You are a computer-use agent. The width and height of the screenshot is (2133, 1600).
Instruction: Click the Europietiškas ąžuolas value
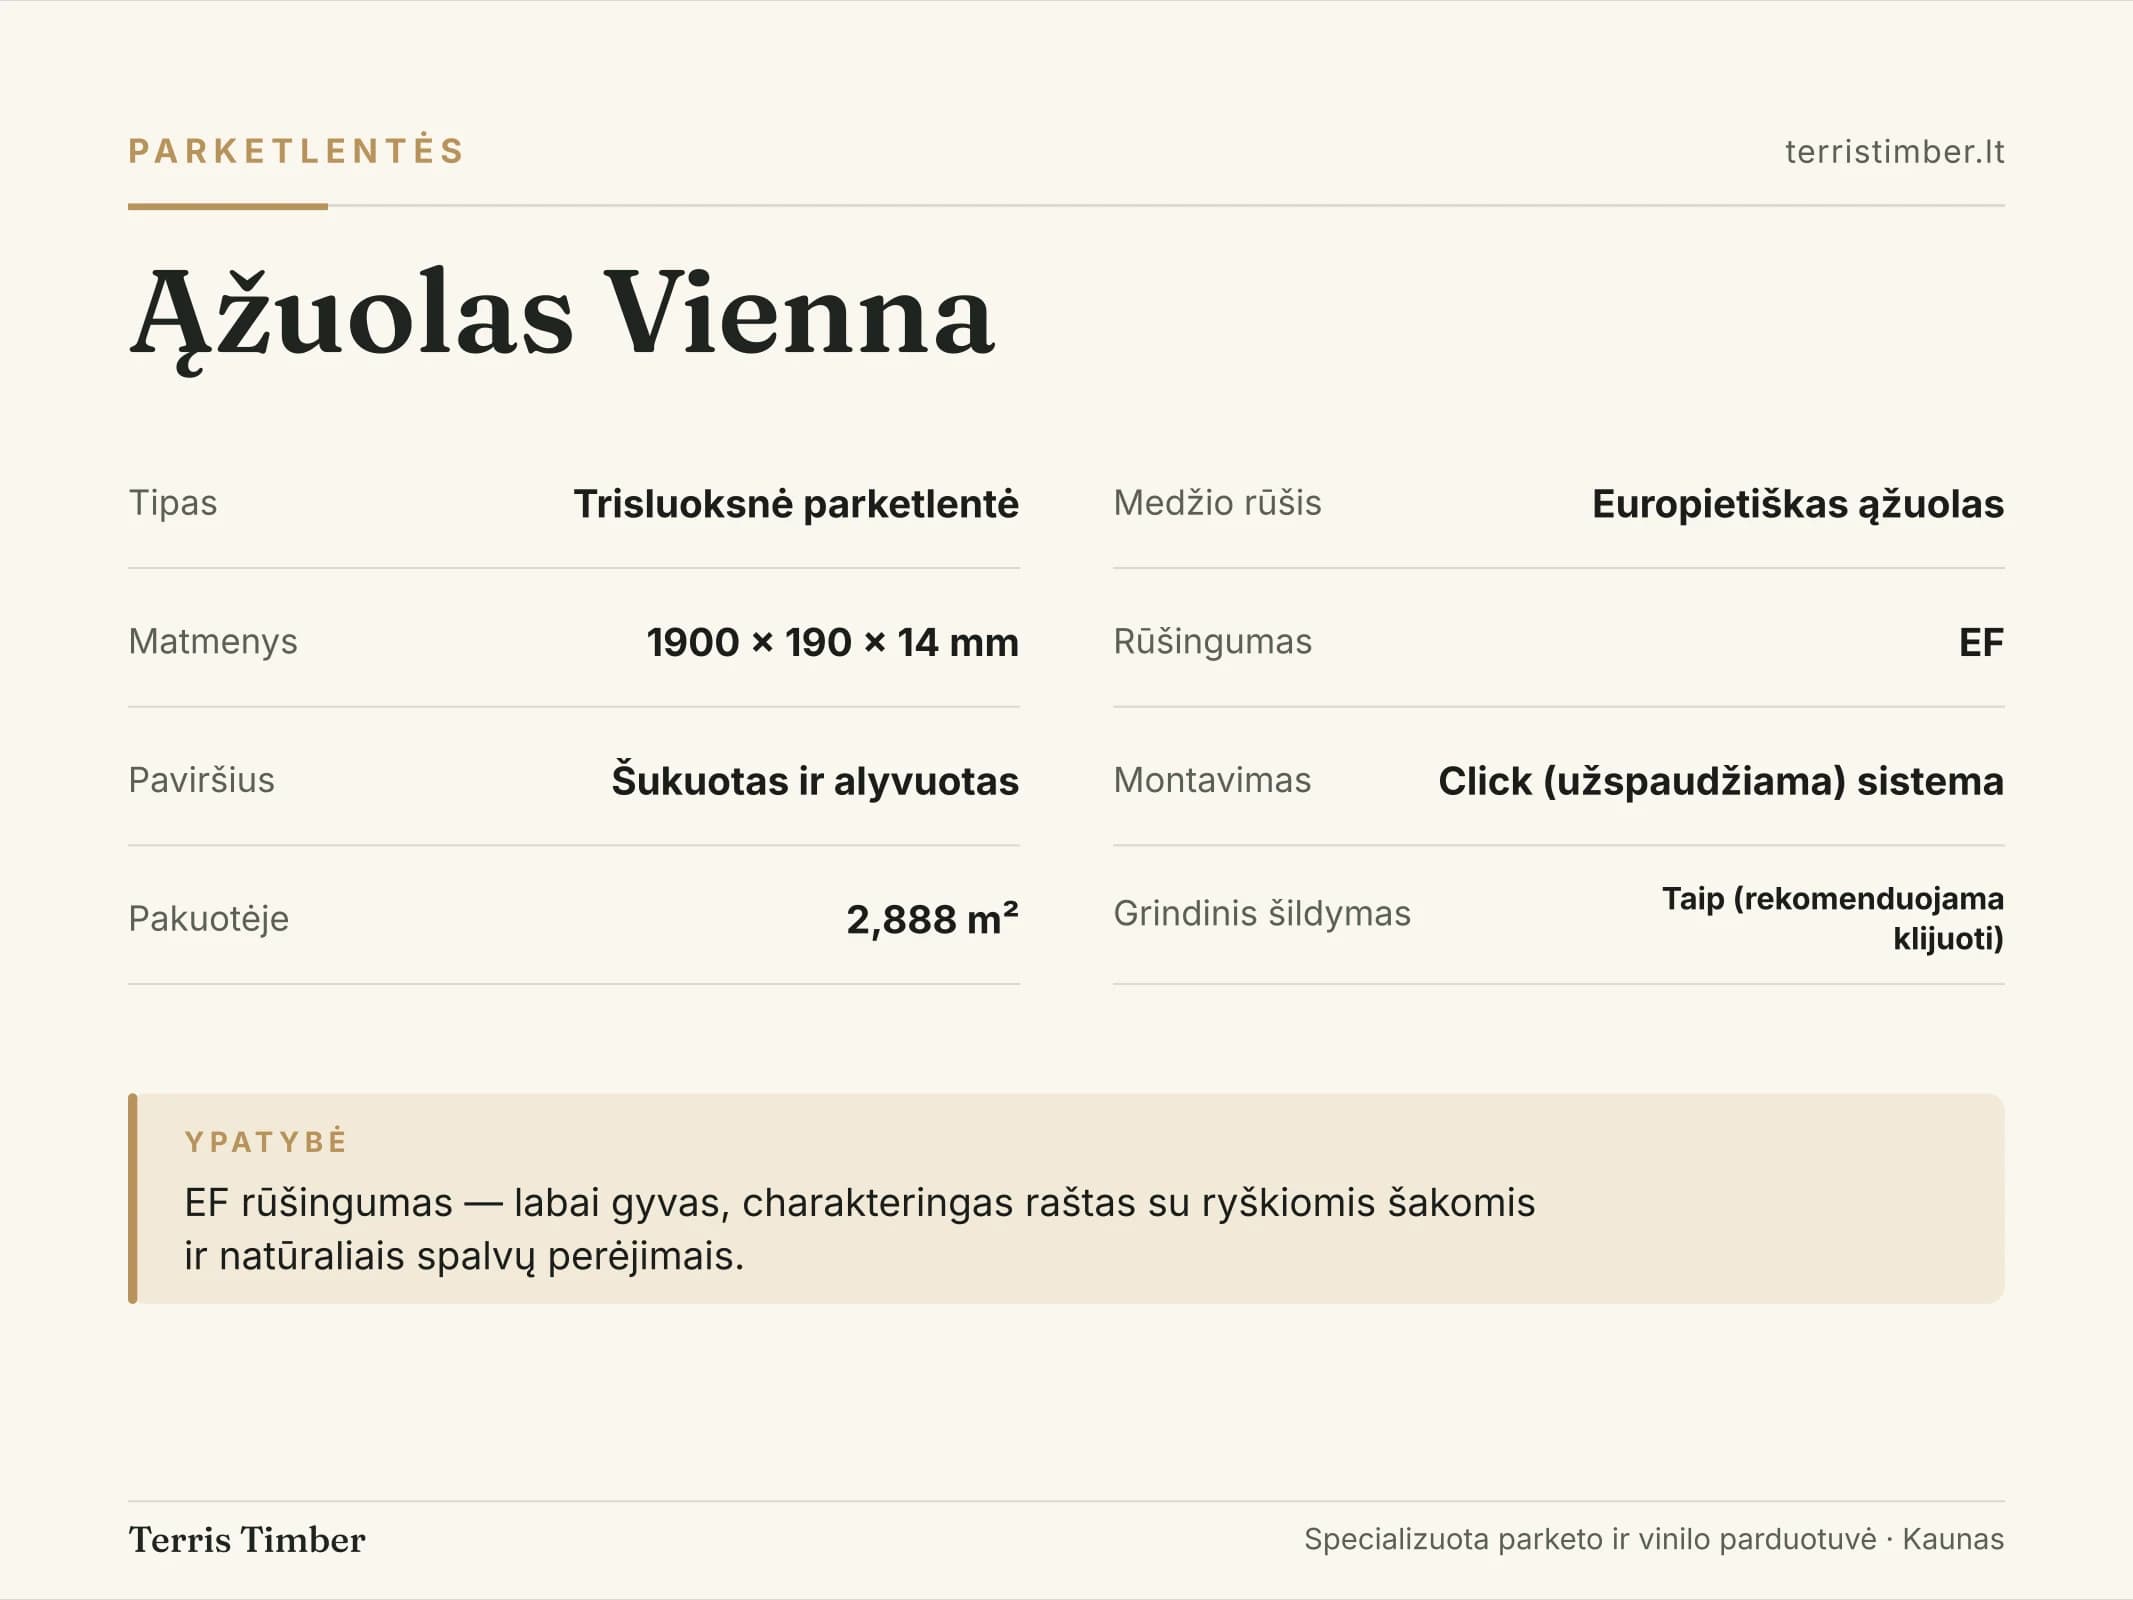click(x=1797, y=504)
